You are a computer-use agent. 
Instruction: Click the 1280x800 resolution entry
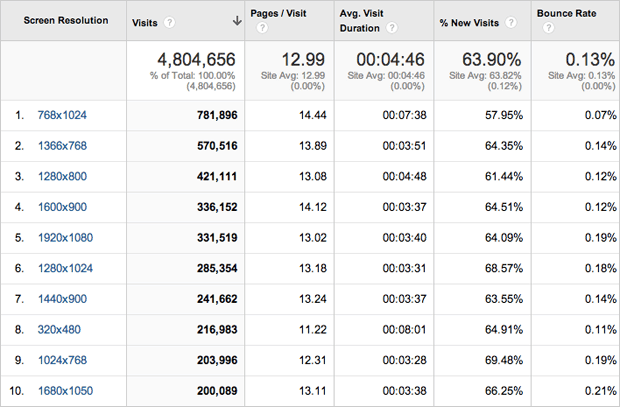62,175
